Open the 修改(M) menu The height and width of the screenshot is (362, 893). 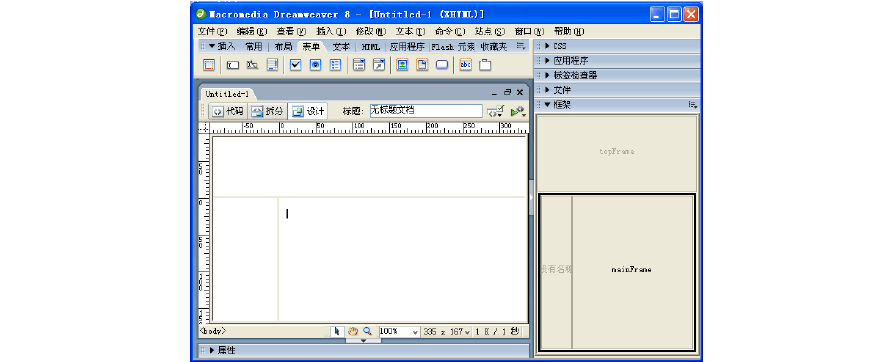click(x=371, y=32)
